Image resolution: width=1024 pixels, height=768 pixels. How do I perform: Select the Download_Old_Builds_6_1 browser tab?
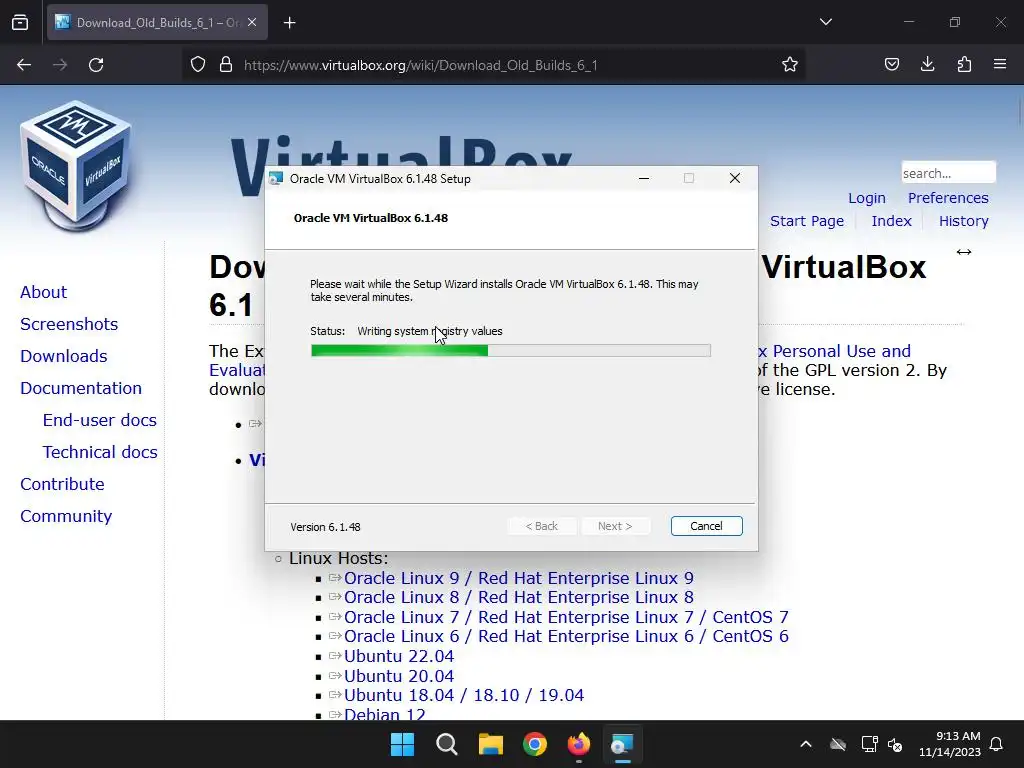[x=157, y=23]
